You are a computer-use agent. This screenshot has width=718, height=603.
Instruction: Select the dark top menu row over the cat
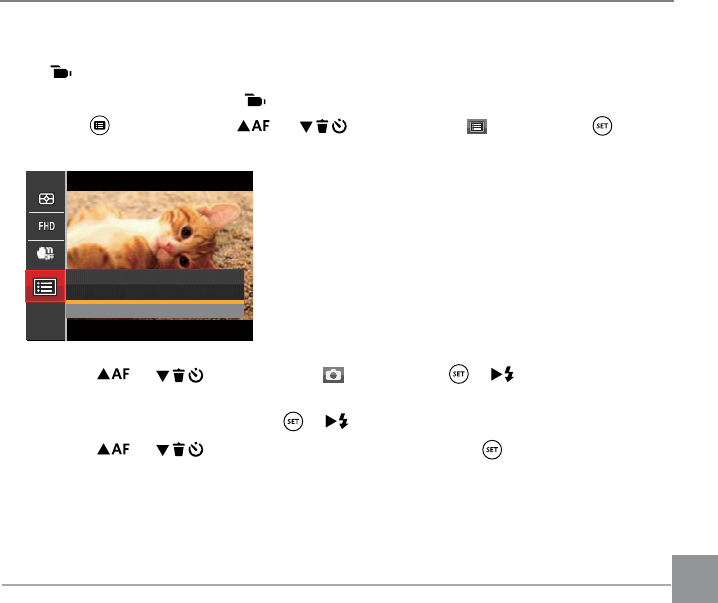coord(155,277)
